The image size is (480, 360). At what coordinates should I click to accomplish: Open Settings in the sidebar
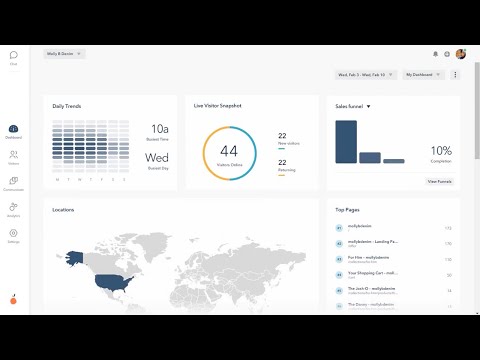point(13,236)
